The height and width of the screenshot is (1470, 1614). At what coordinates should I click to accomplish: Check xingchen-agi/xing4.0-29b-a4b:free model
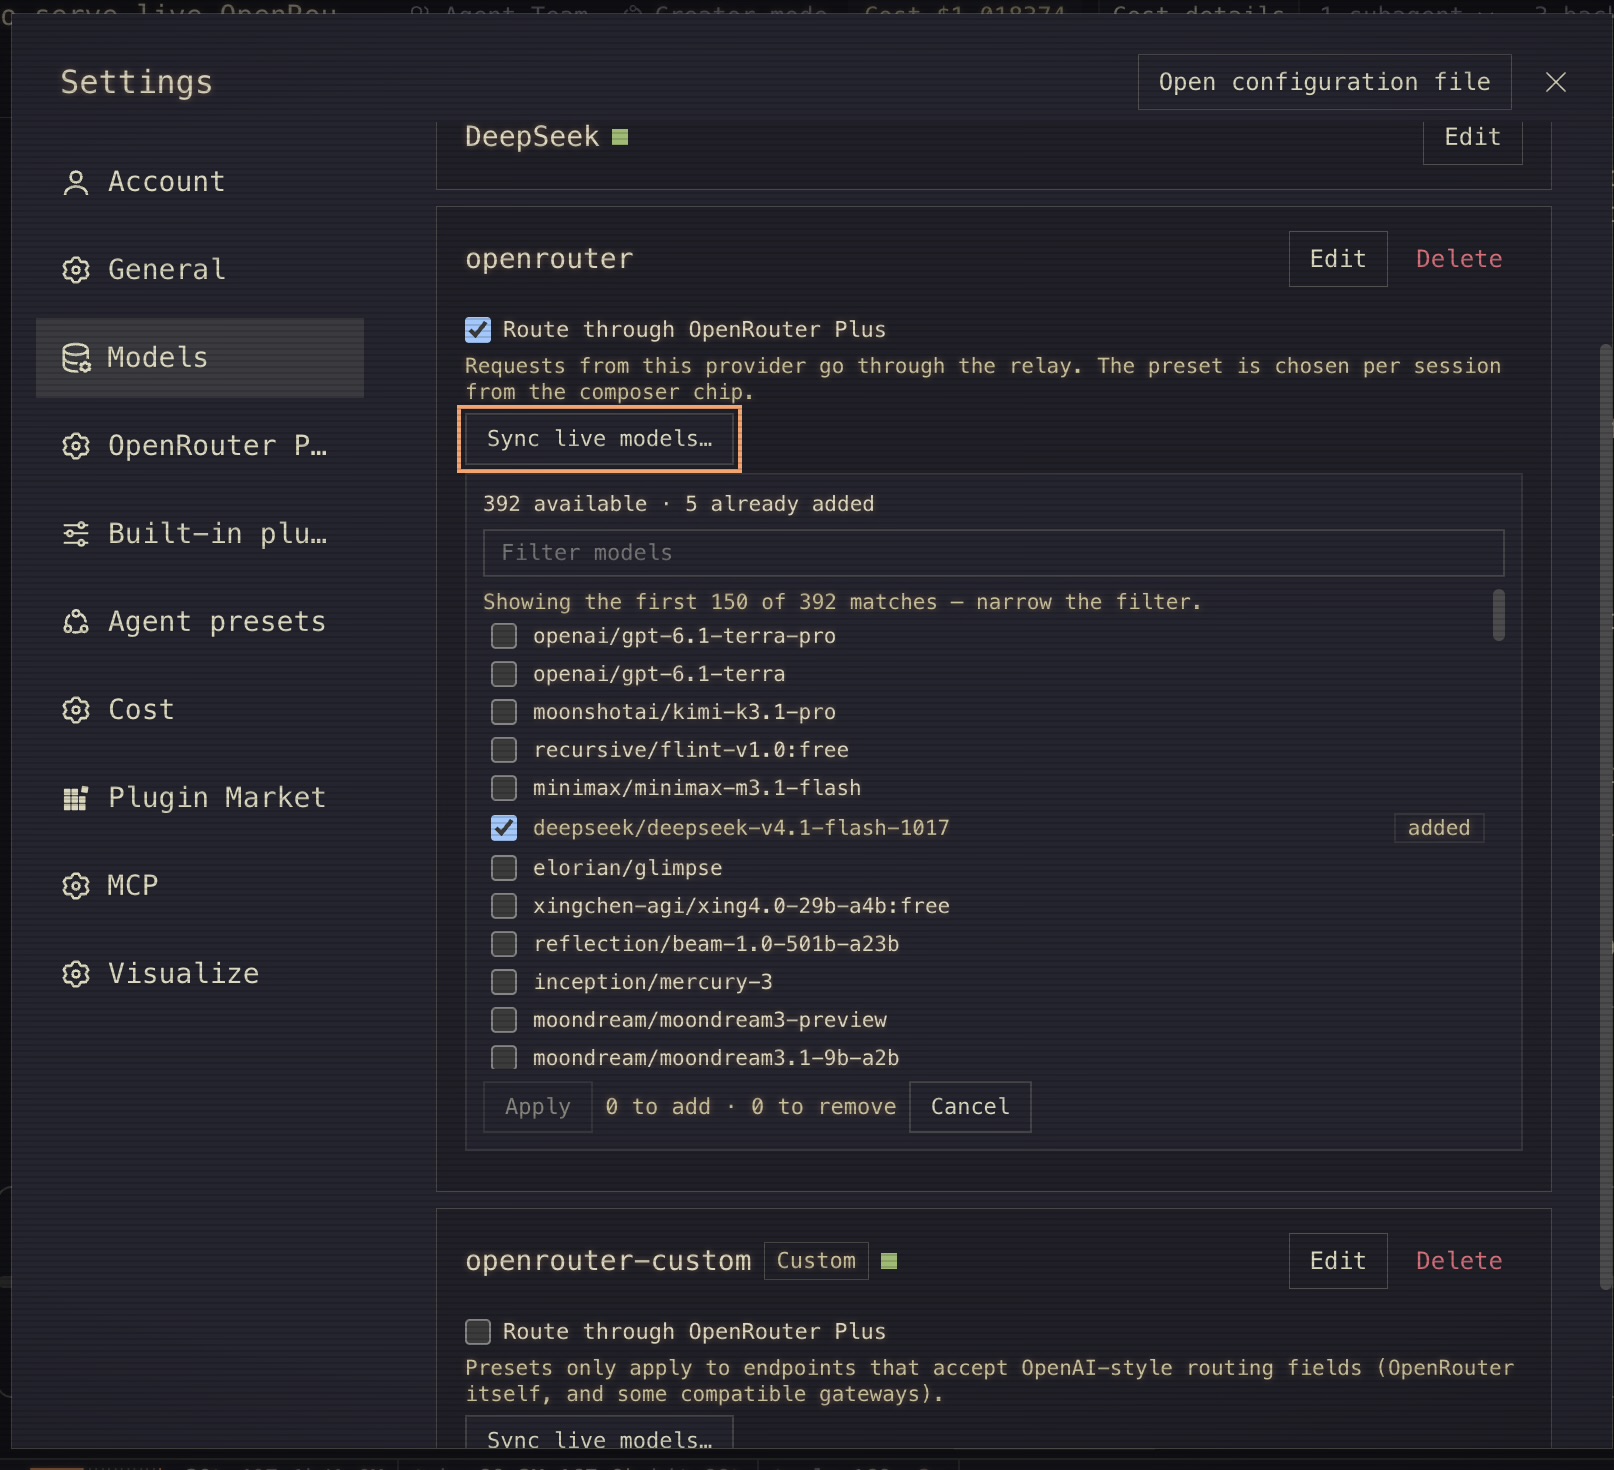tap(504, 906)
